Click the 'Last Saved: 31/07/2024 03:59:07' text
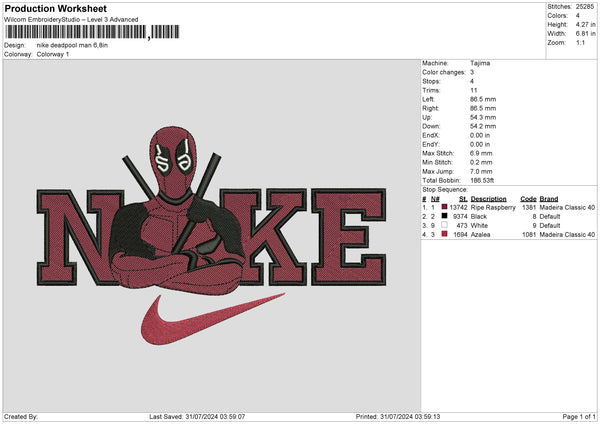Screen dimensions: 600x424 (197, 417)
